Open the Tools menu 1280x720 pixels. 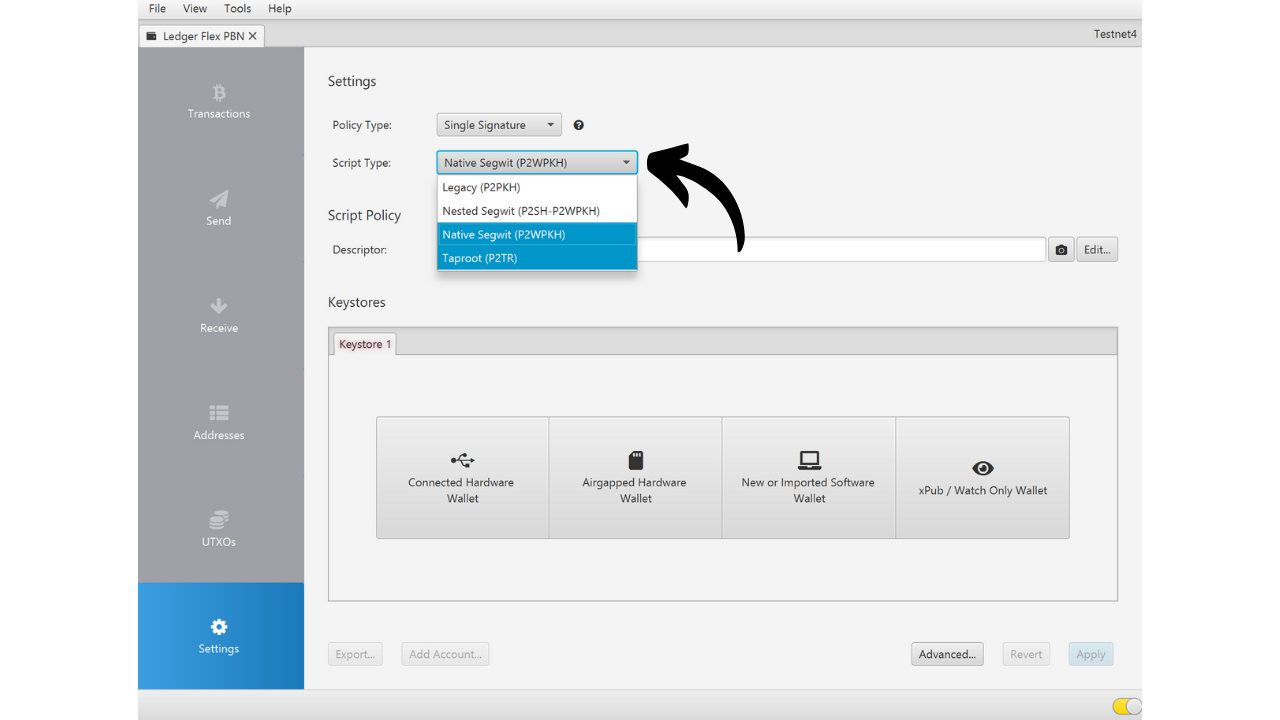point(238,9)
